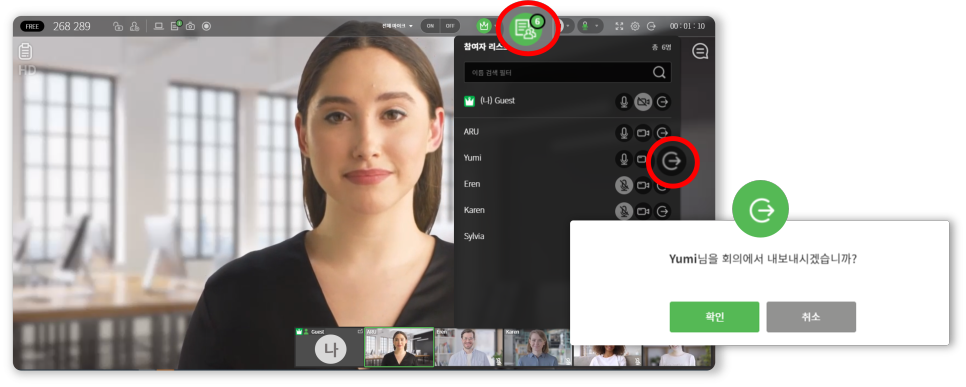
Task: Pop out Guest thumbnail via corner icon
Action: pos(360,332)
